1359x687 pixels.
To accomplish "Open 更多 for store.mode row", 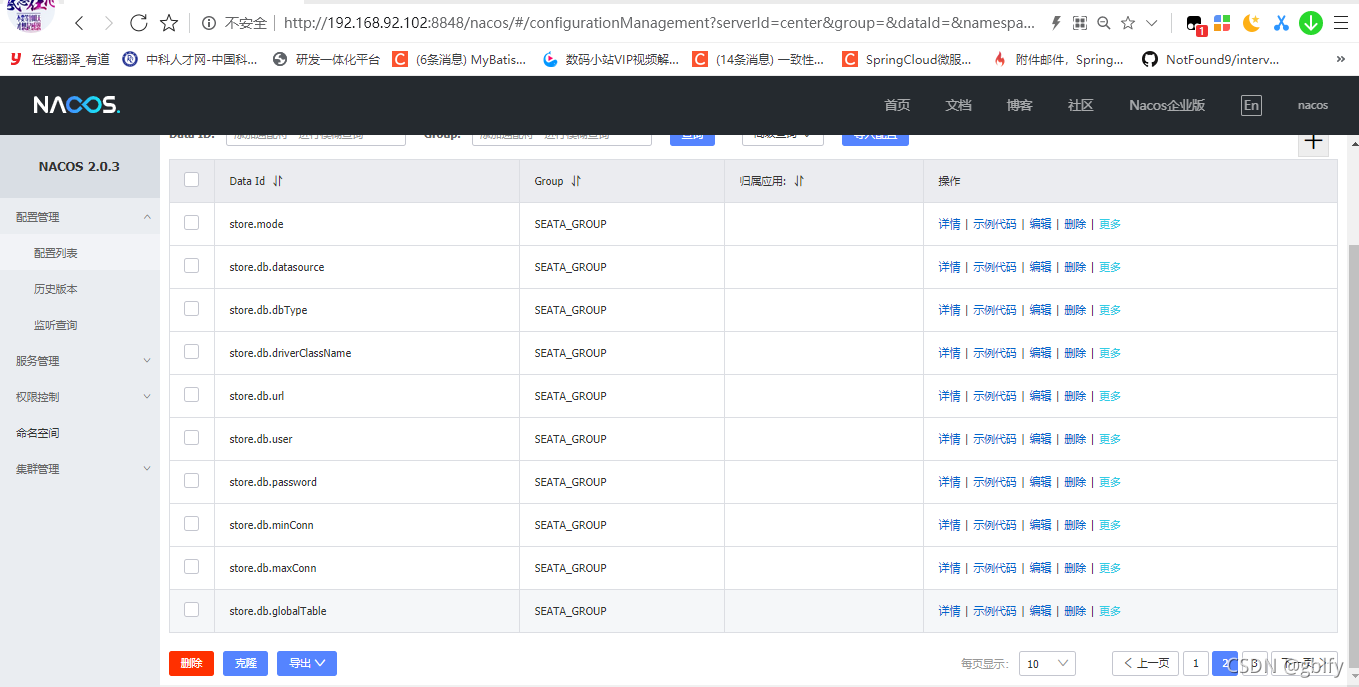I will pos(1110,224).
